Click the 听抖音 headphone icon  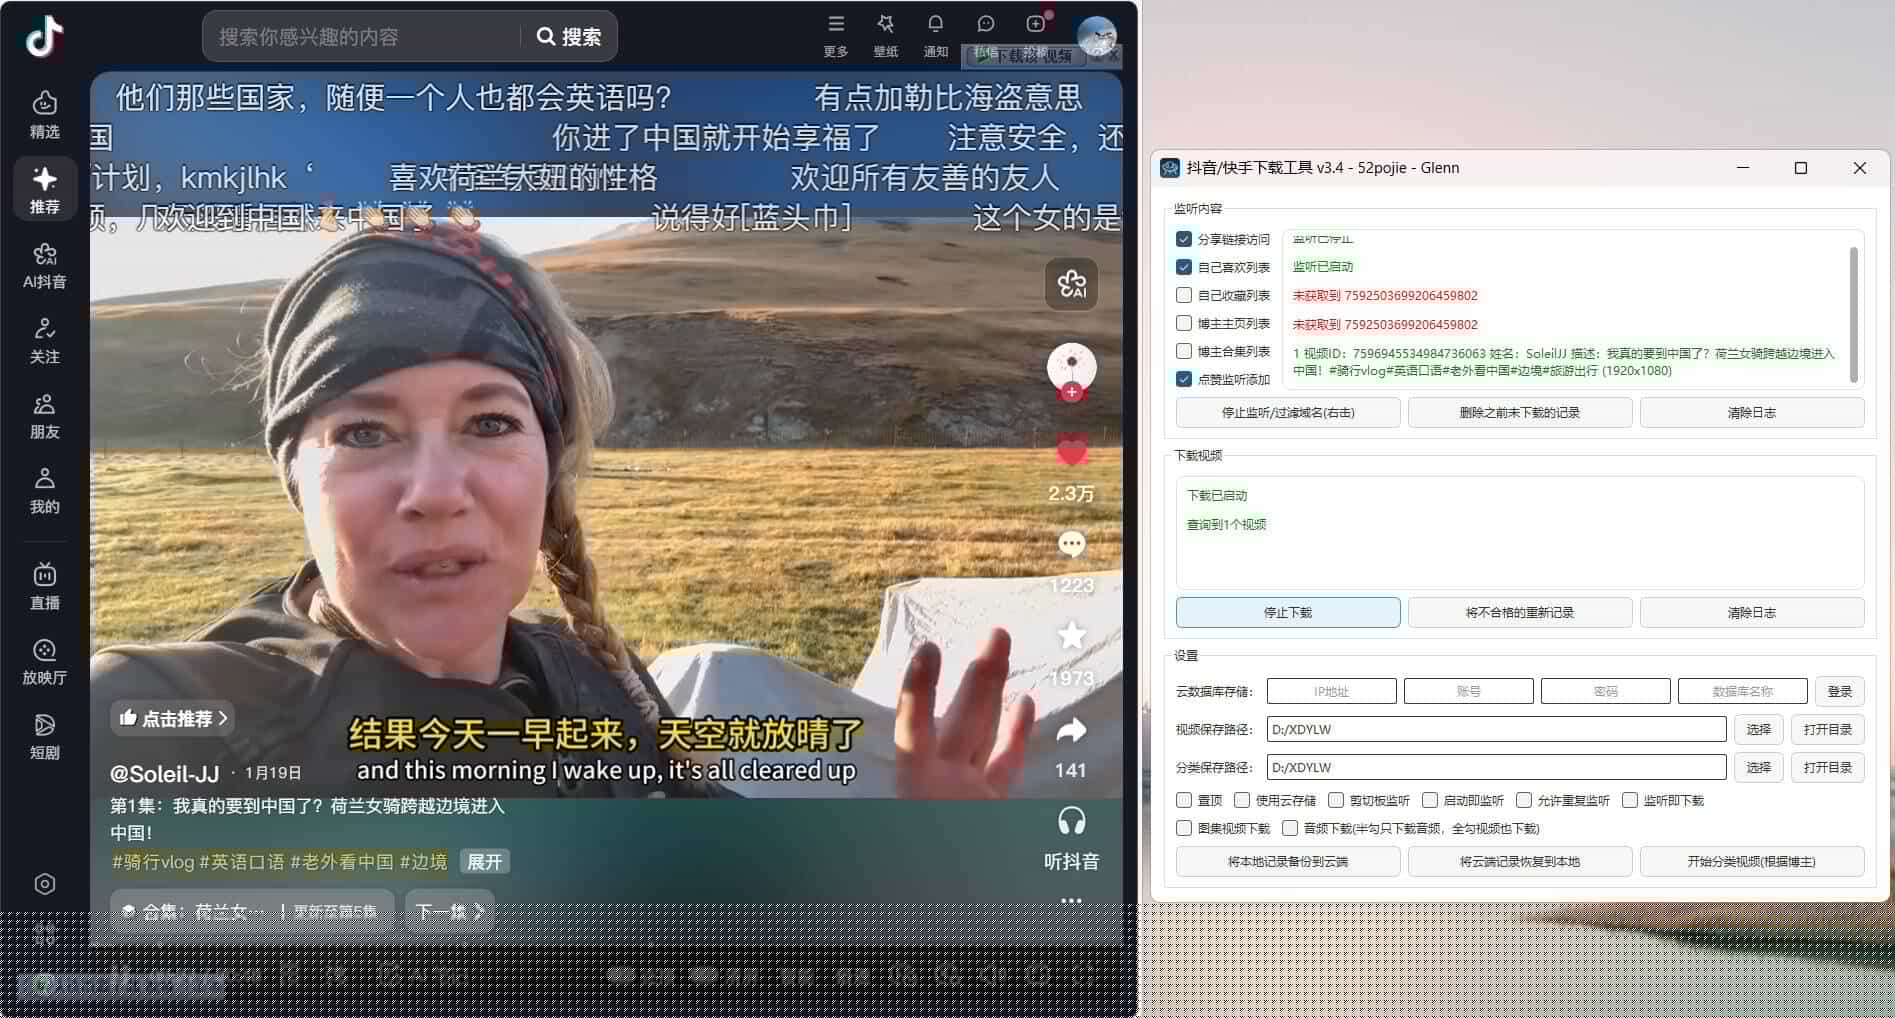(1071, 822)
